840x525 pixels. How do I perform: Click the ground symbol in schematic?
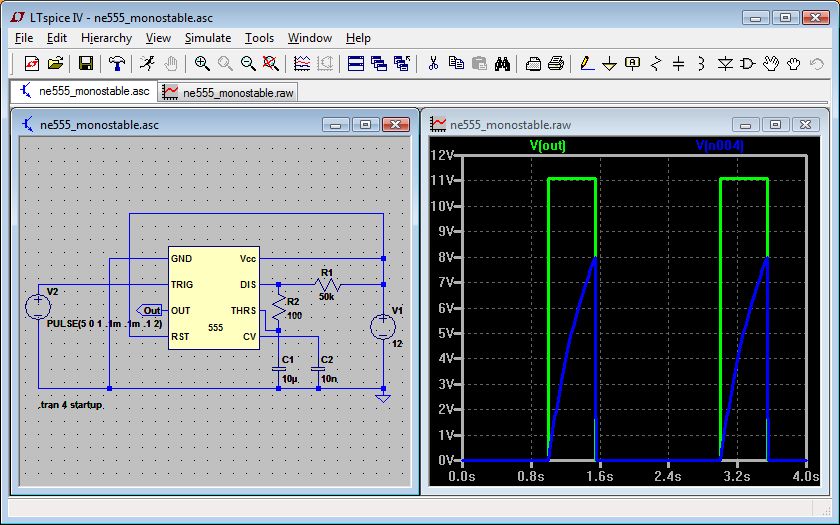click(383, 397)
